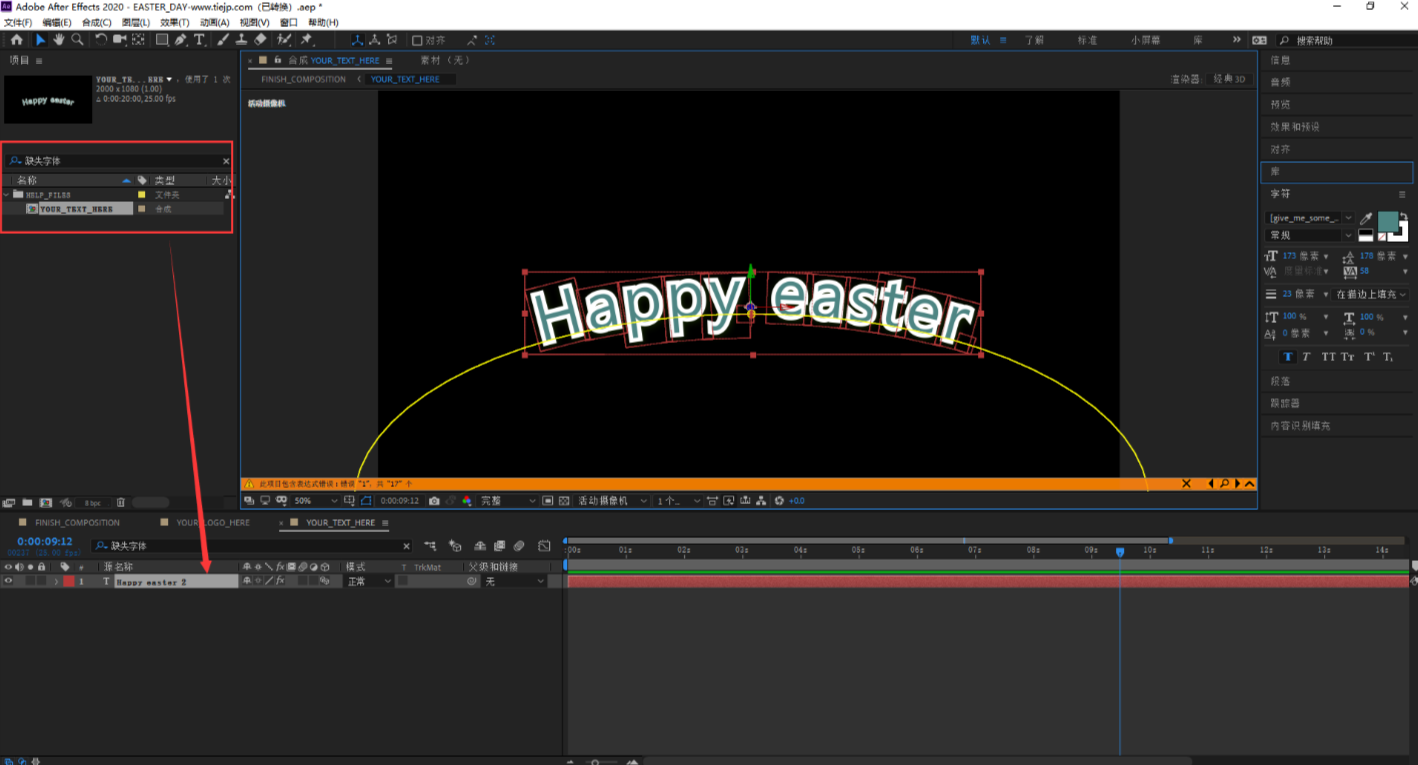1418x765 pixels.
Task: Open the 文件(F) menu
Action: 18,22
